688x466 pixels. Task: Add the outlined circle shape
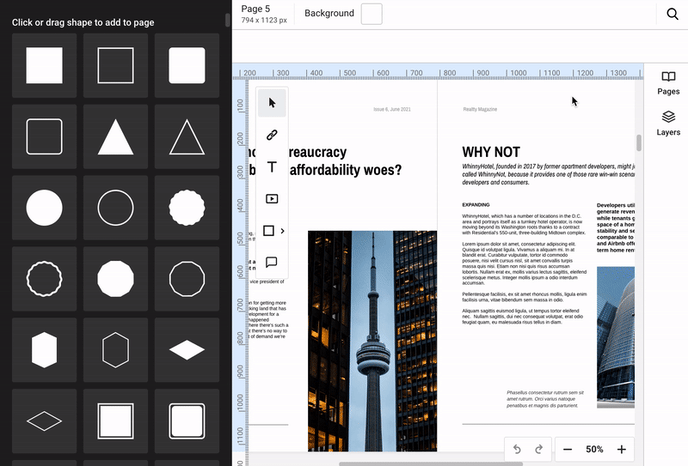[115, 208]
